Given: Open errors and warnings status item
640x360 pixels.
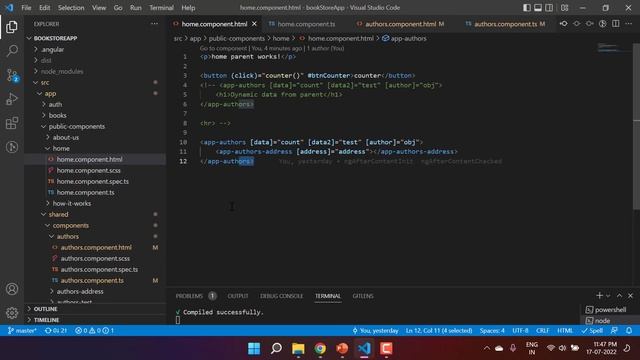Looking at the screenshot, I should click(x=94, y=330).
